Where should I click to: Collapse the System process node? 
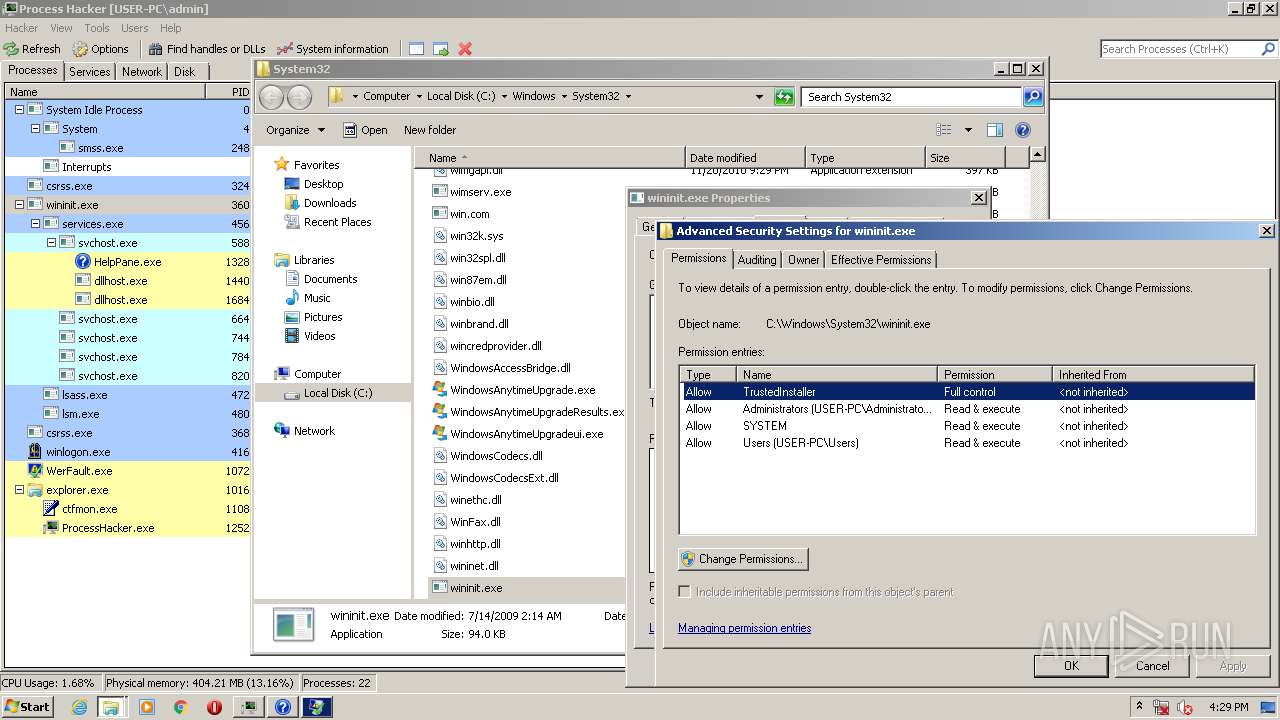(35, 129)
